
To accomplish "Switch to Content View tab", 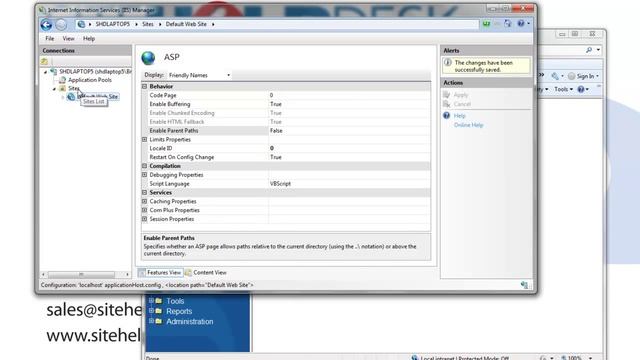I will [x=206, y=272].
